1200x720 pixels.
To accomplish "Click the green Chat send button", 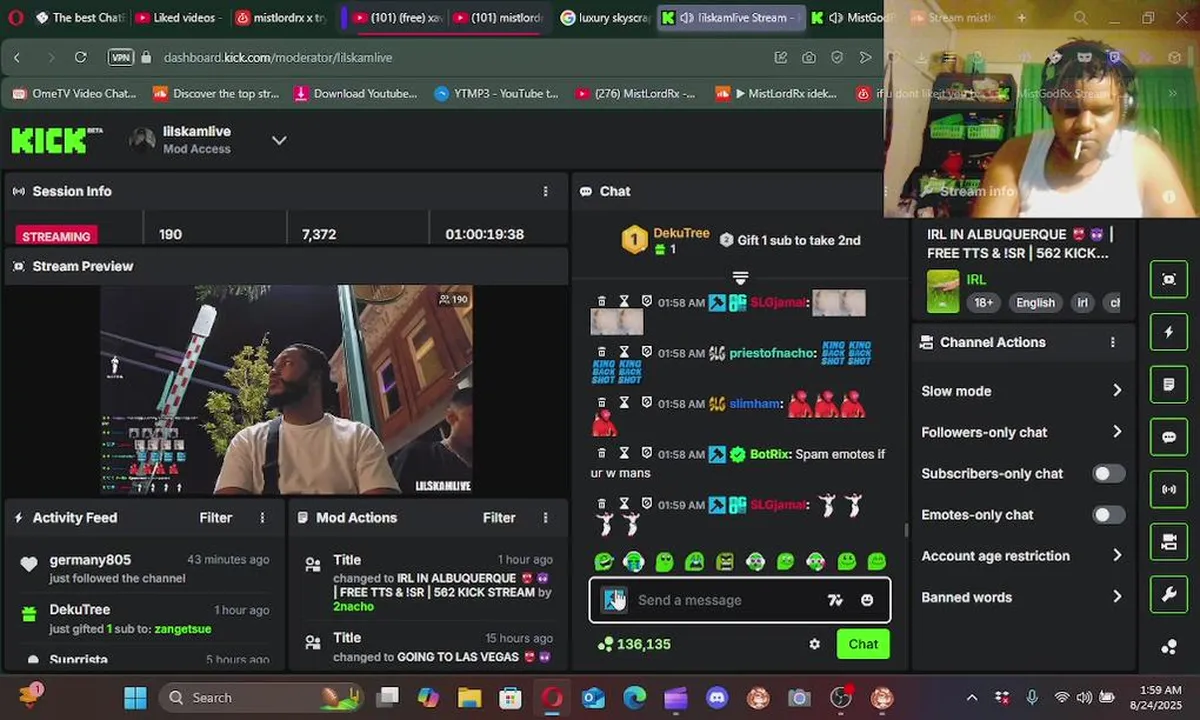I will point(863,644).
